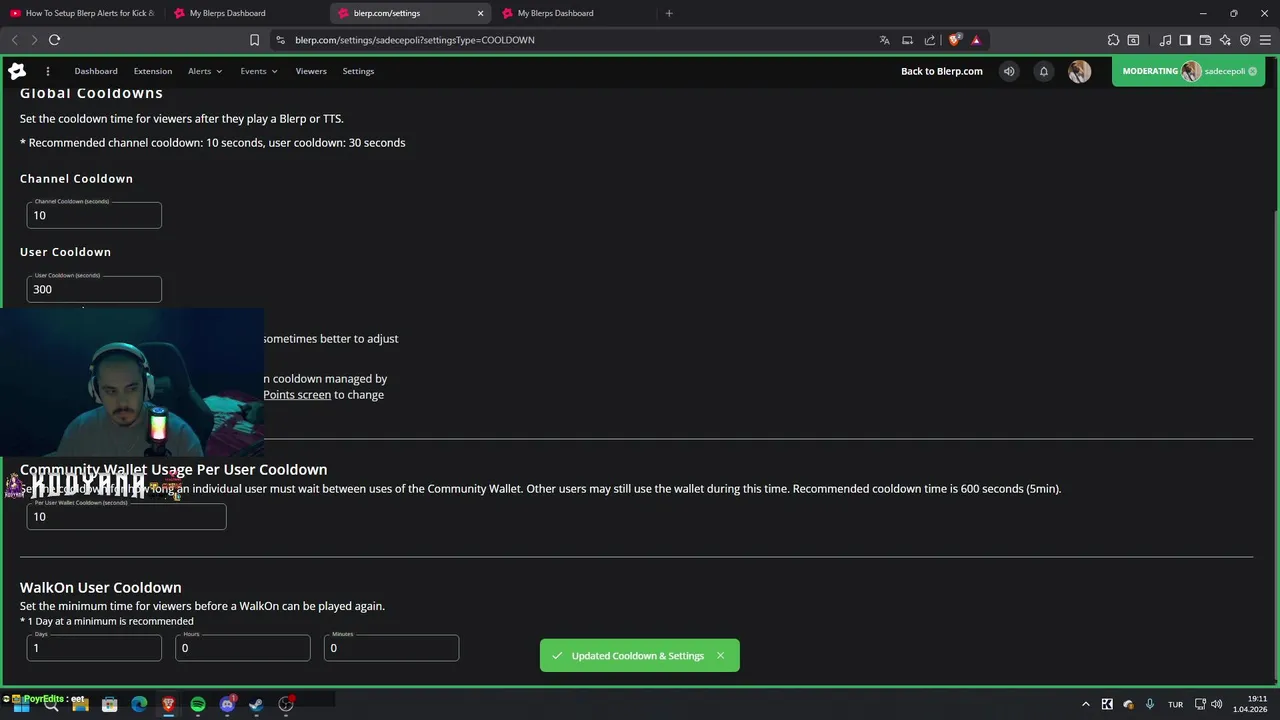This screenshot has width=1280, height=720.
Task: Click the microphone tray icon
Action: [1150, 704]
